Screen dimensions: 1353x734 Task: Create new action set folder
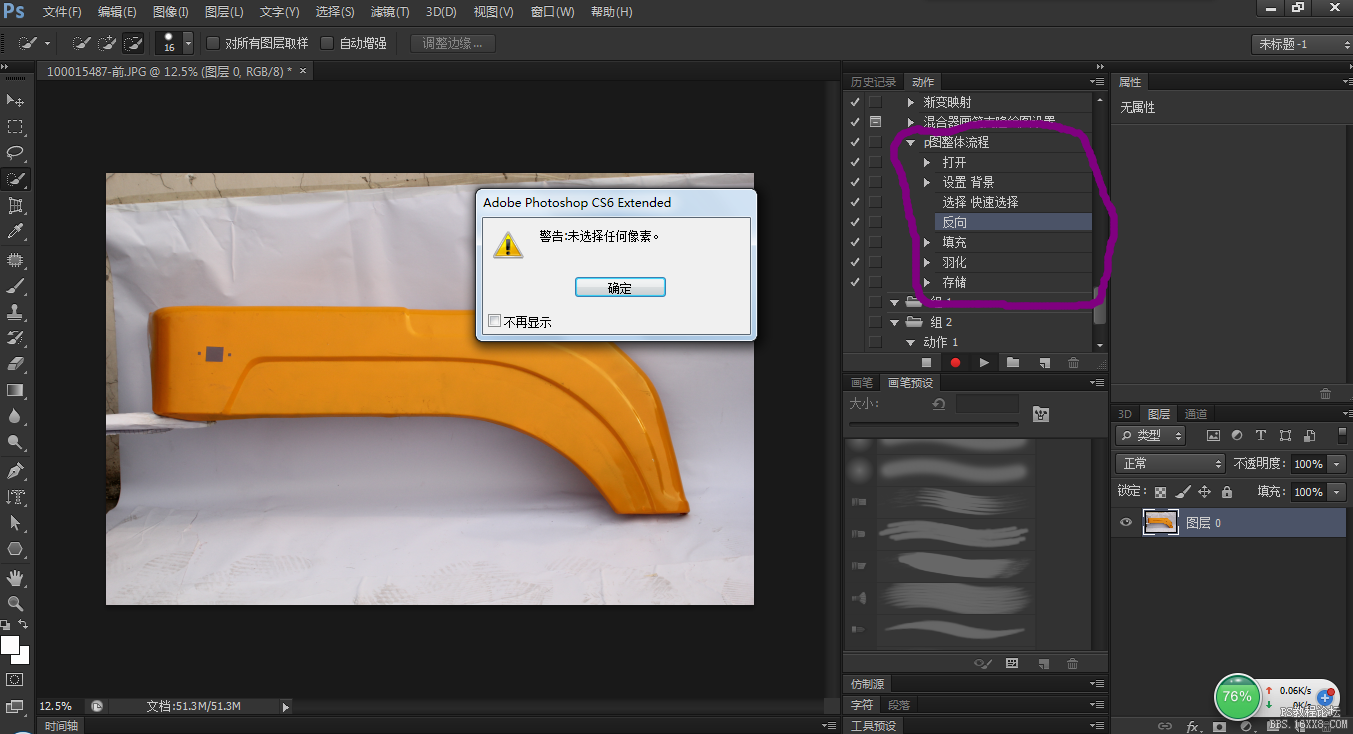point(1013,363)
